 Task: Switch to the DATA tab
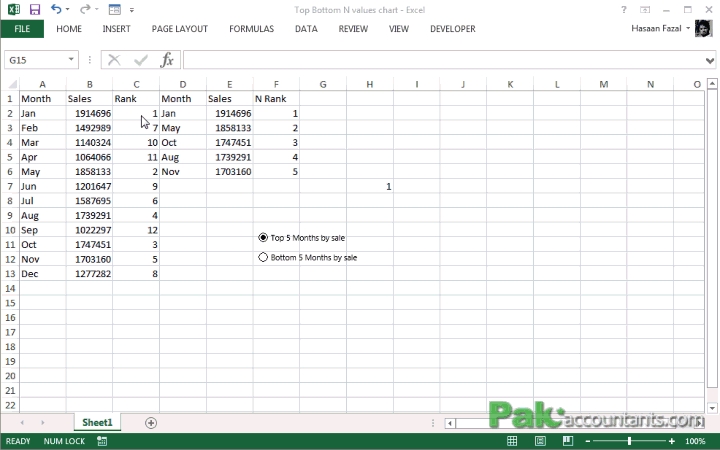pyautogui.click(x=306, y=29)
